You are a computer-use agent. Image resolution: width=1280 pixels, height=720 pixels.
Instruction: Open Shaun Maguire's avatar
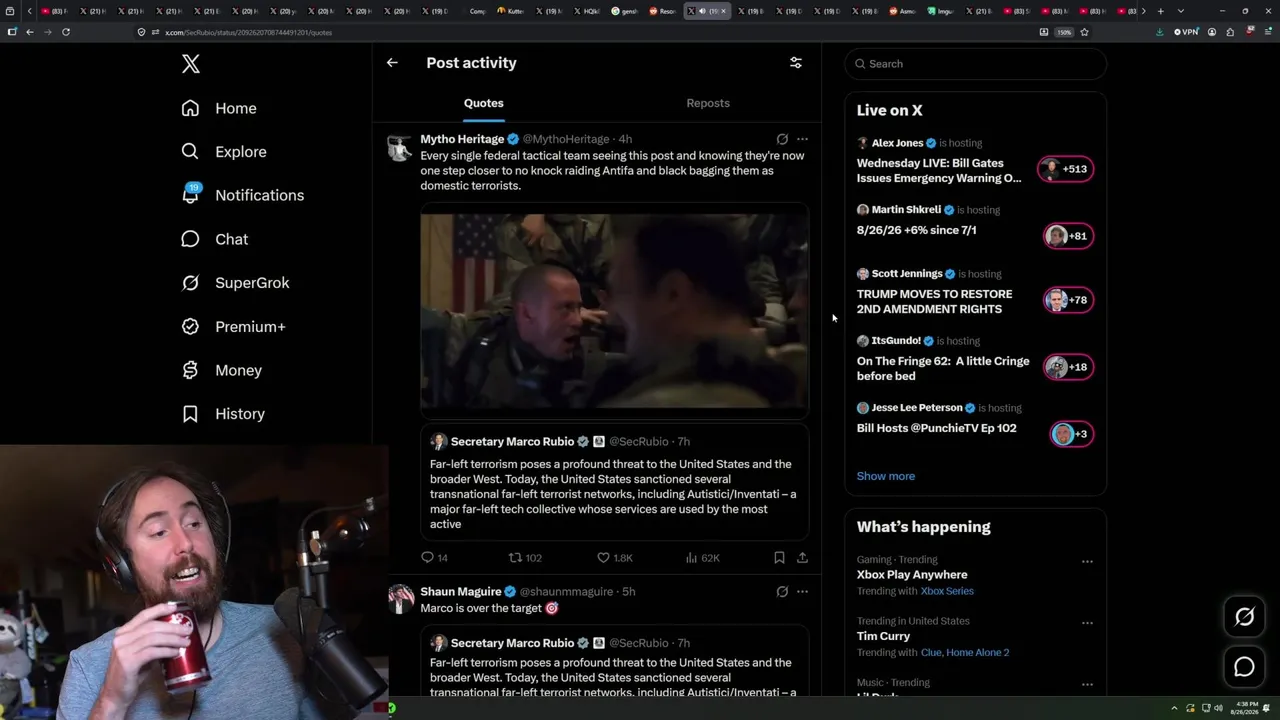[x=401, y=599]
